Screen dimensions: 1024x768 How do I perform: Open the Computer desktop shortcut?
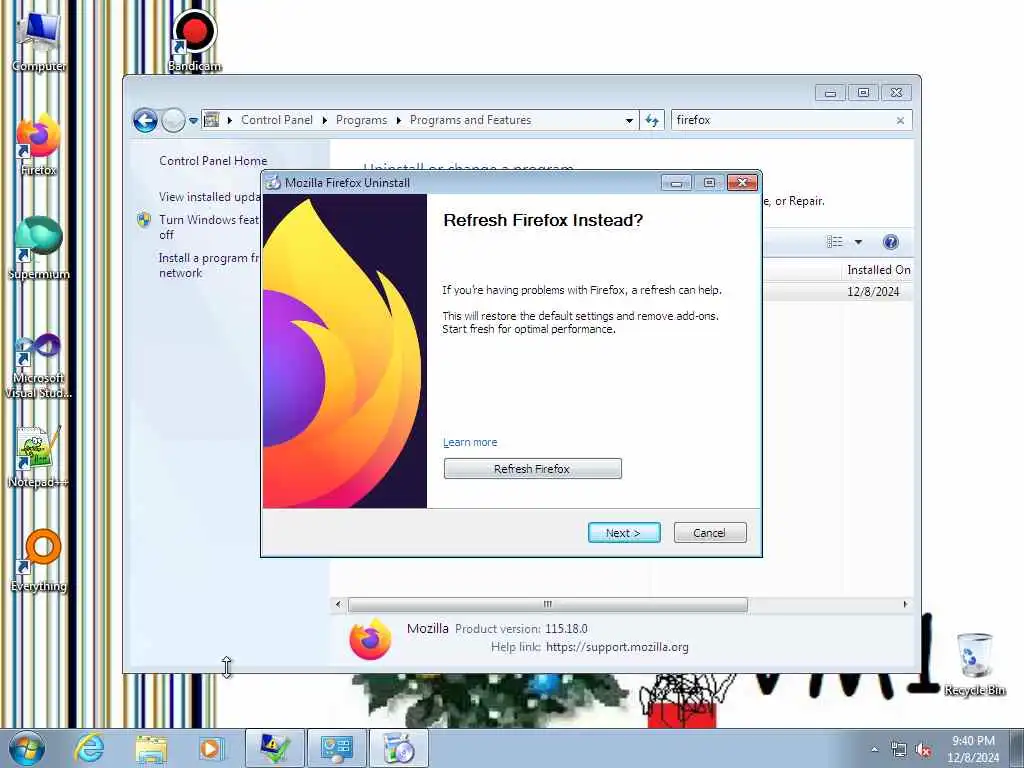[39, 40]
